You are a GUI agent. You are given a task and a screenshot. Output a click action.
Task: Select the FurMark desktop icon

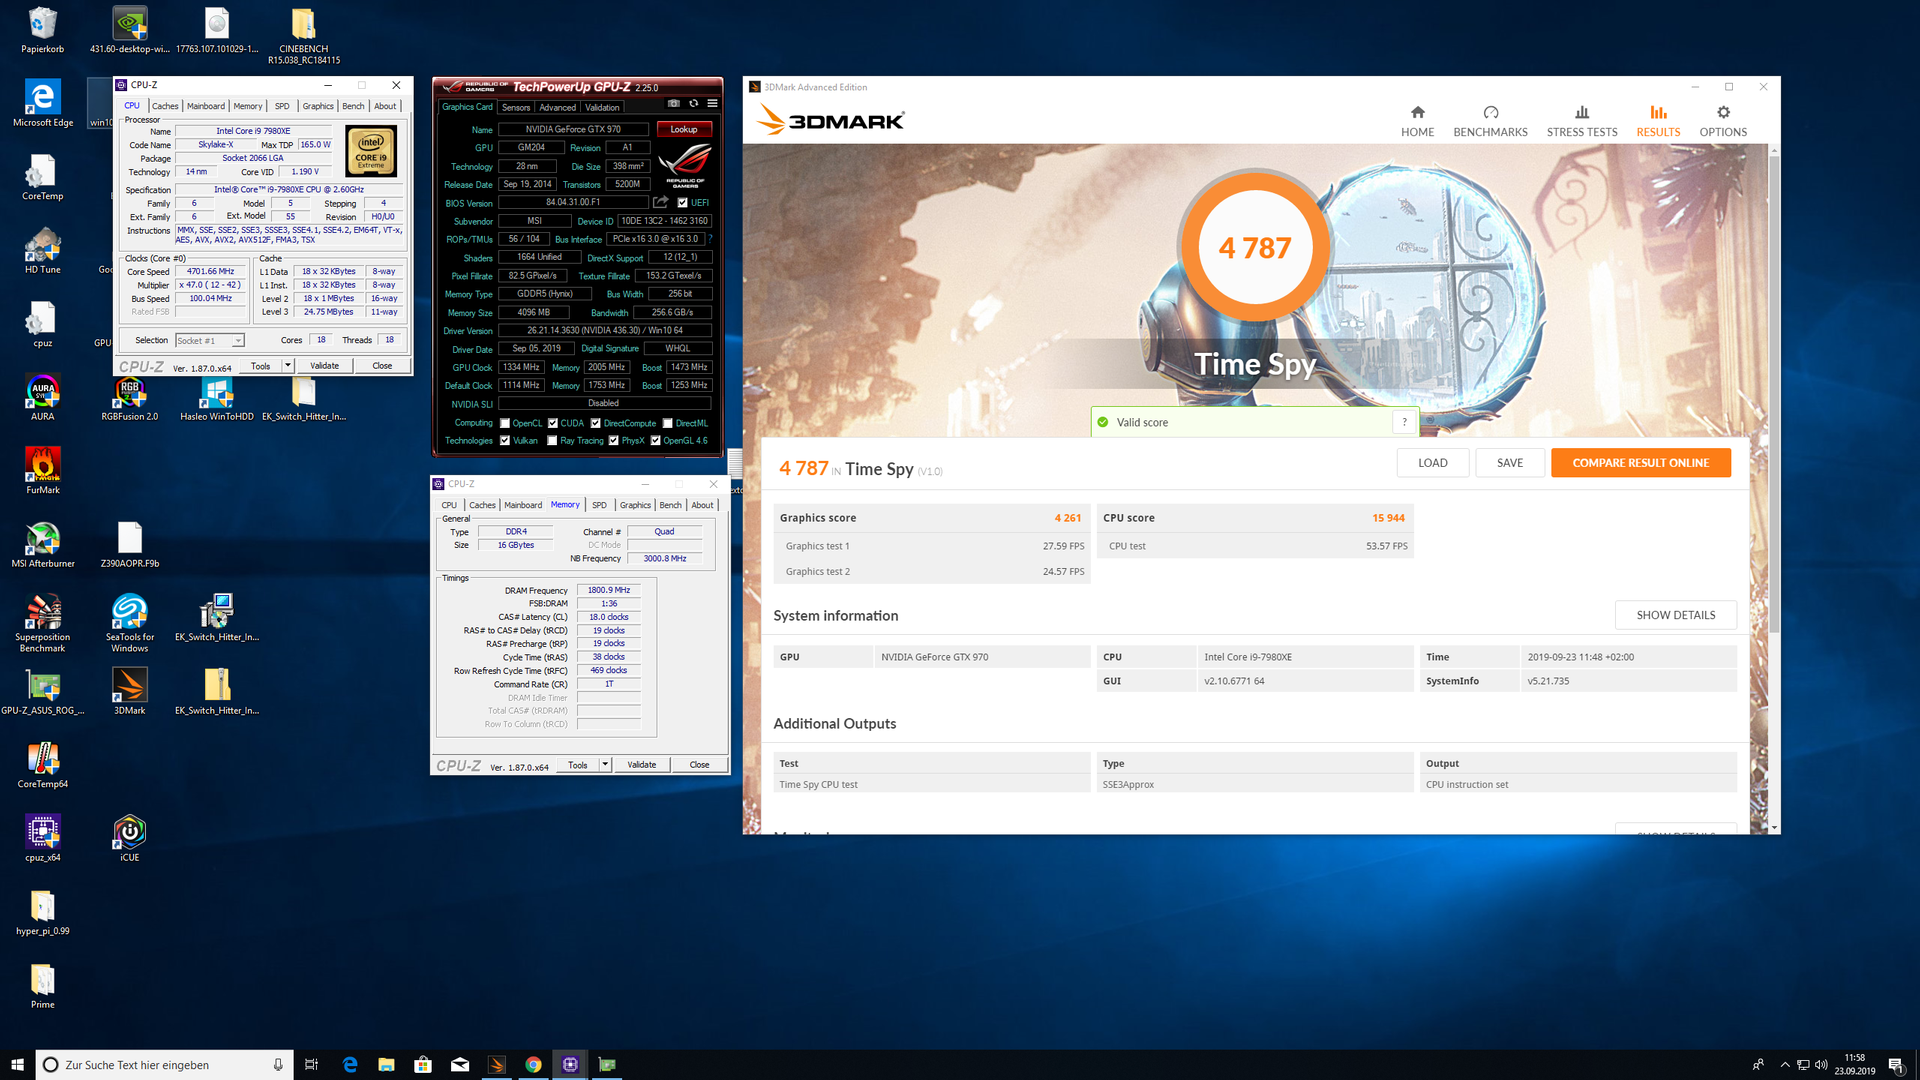click(43, 471)
